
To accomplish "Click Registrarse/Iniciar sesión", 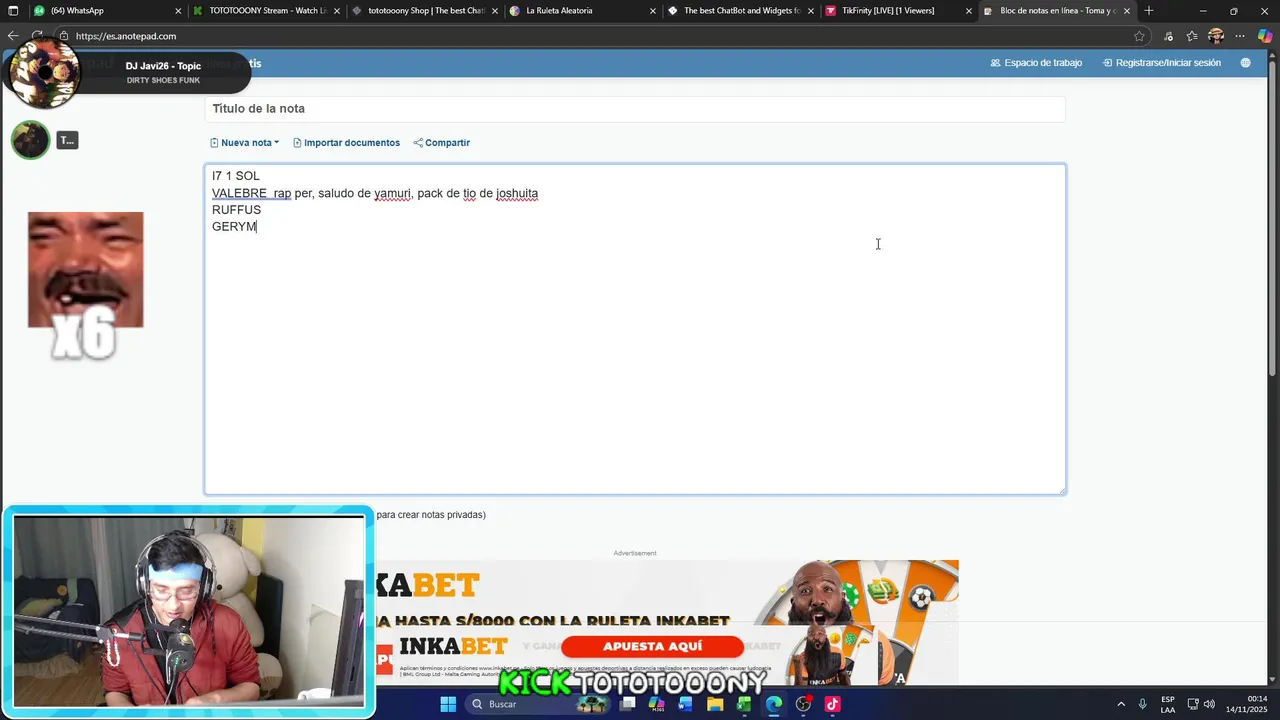I will tap(1162, 63).
